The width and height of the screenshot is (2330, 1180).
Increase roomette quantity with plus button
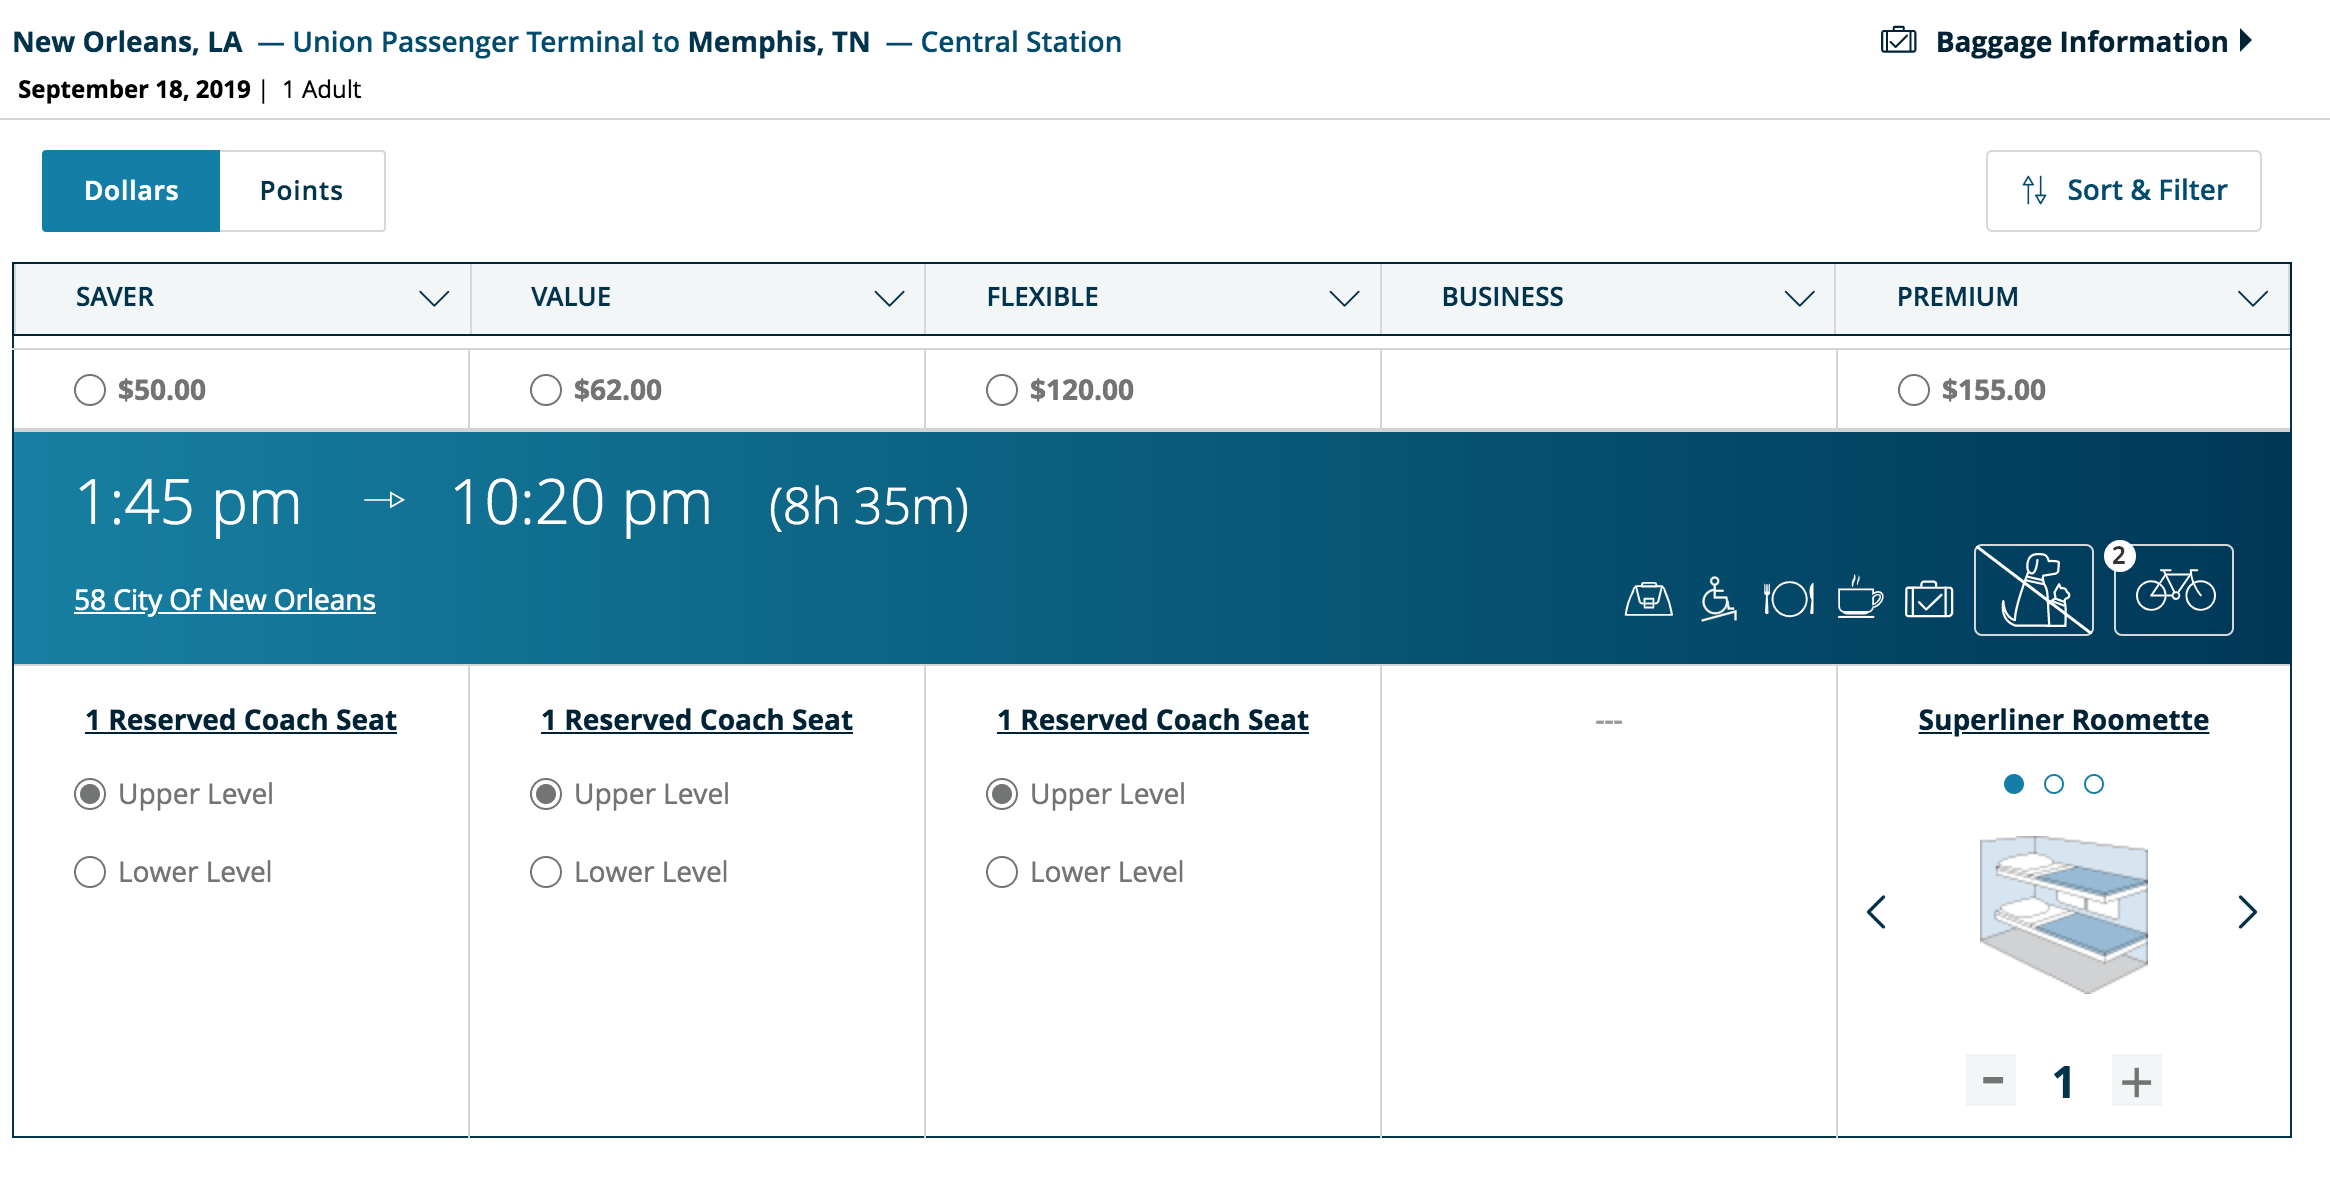tap(2136, 1081)
